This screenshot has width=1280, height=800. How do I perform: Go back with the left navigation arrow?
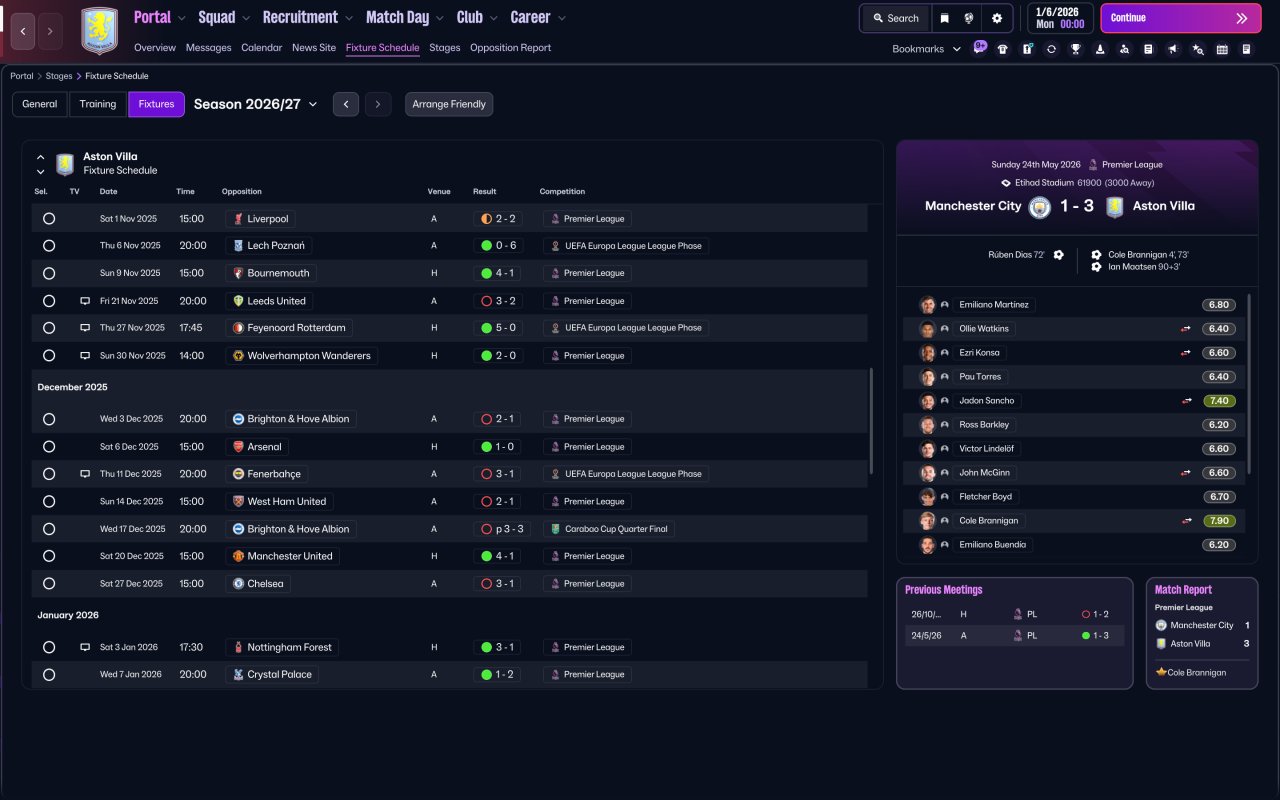(x=23, y=31)
